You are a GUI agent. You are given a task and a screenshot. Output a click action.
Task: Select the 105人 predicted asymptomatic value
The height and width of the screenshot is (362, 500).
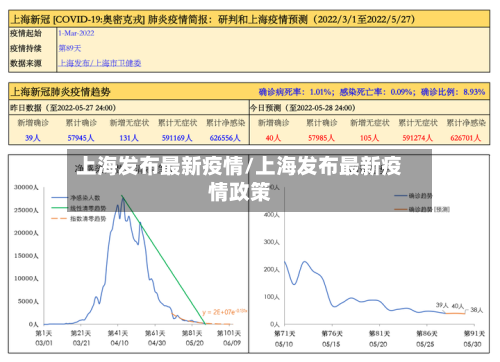[369, 138]
